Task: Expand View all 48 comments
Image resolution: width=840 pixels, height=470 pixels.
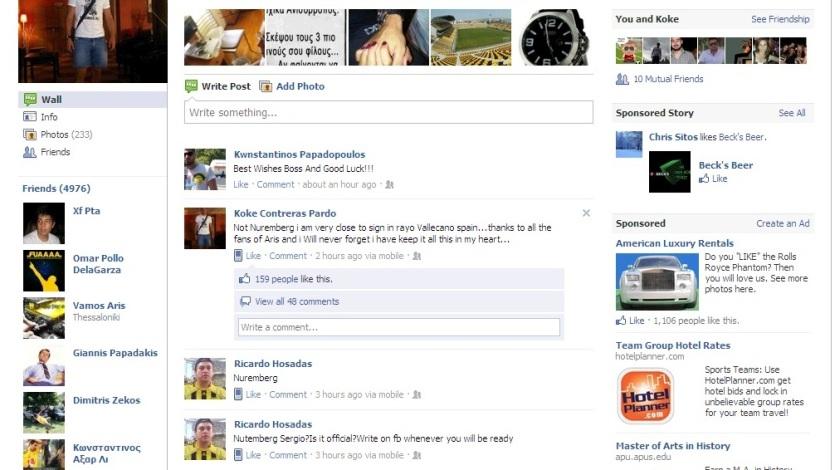Action: point(297,301)
